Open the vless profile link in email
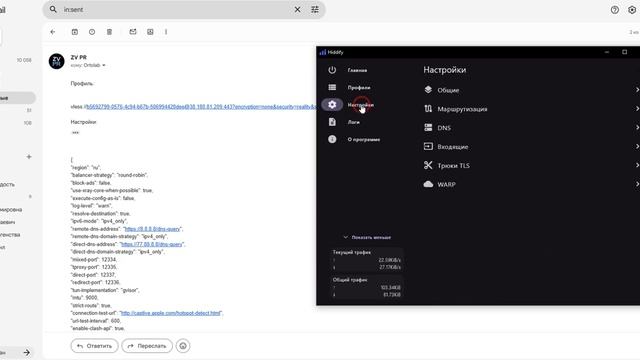Screen dimensions: 640x360 201,107
